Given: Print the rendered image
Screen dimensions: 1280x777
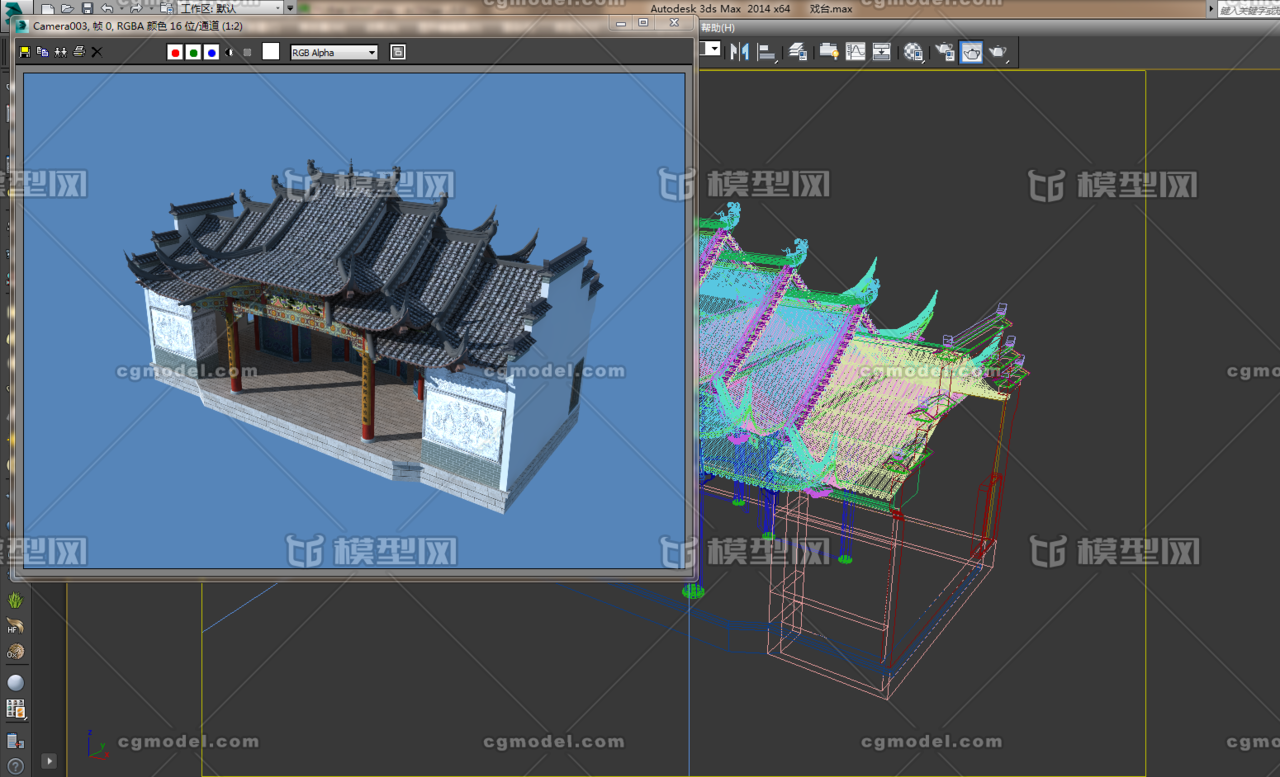Looking at the screenshot, I should point(78,52).
